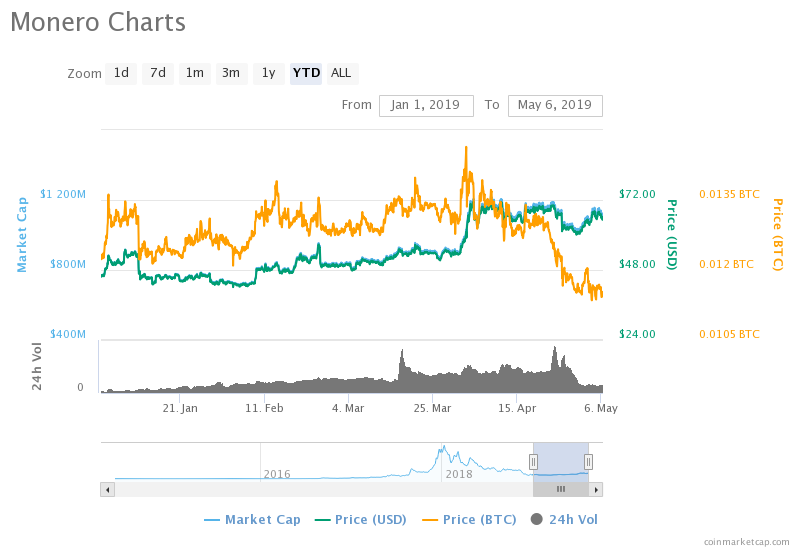
Task: Click the Price (USD) vertical axis title
Action: (x=672, y=235)
